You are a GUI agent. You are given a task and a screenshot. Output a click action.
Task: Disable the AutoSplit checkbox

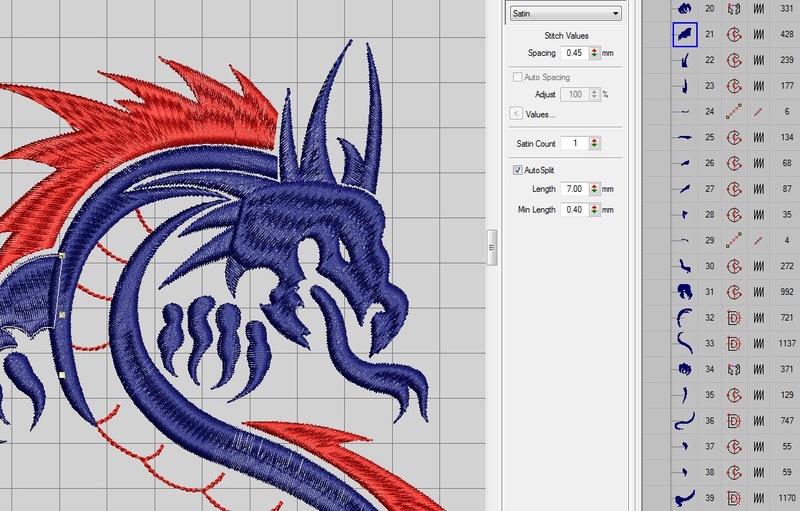(x=517, y=171)
